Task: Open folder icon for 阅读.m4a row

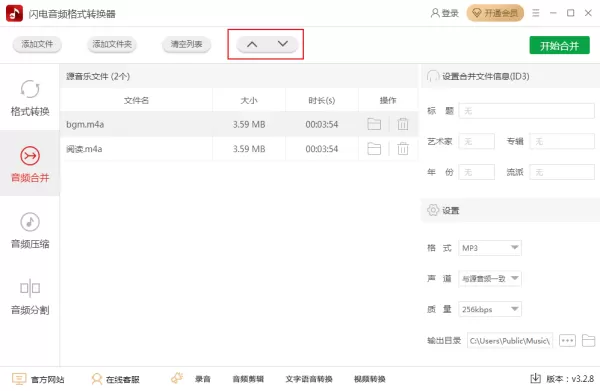Action: 374,149
